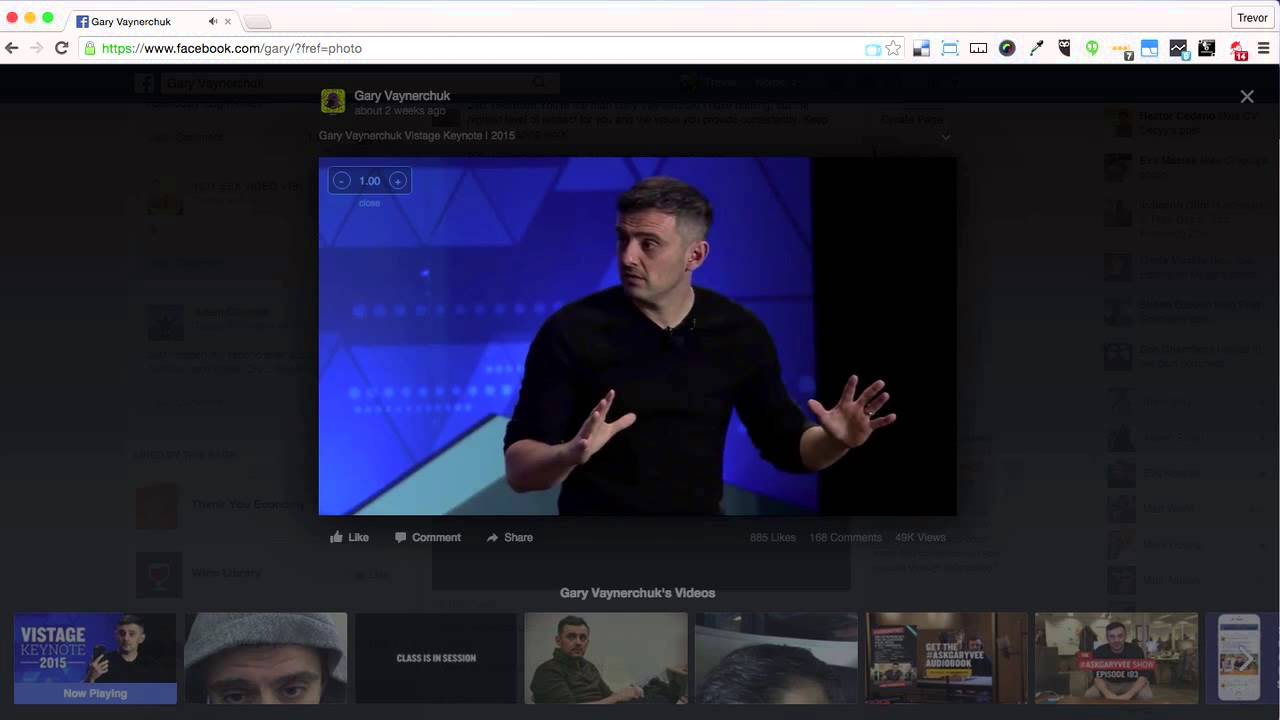Screen dimensions: 1280x720
Task: Activate the eyedropper color picker extension
Action: [x=1036, y=48]
